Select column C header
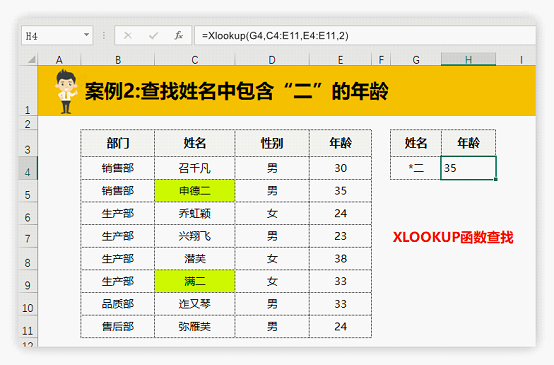Image resolution: width=554 pixels, height=365 pixels. tap(195, 60)
